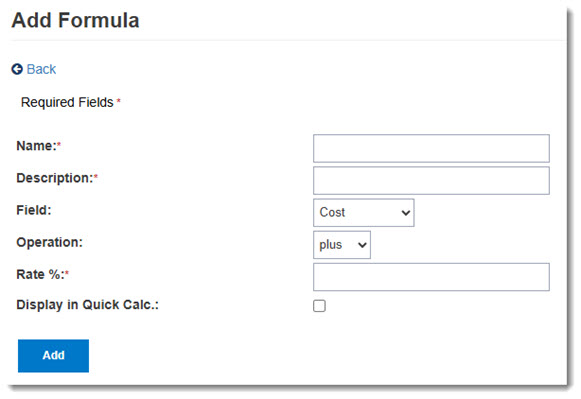Click the Field label text

coord(34,210)
